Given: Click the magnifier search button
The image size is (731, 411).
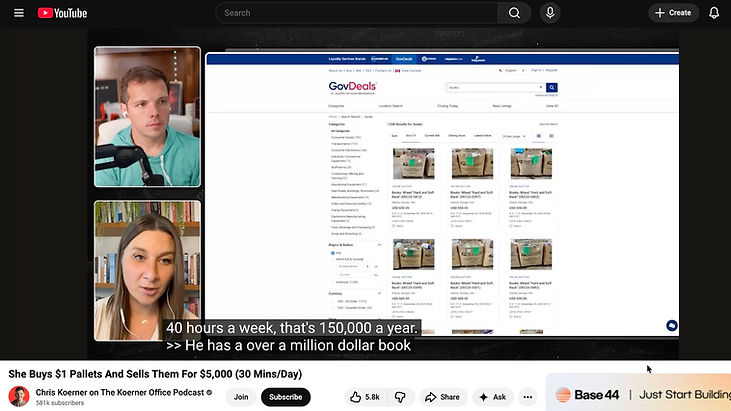Looking at the screenshot, I should [x=514, y=13].
